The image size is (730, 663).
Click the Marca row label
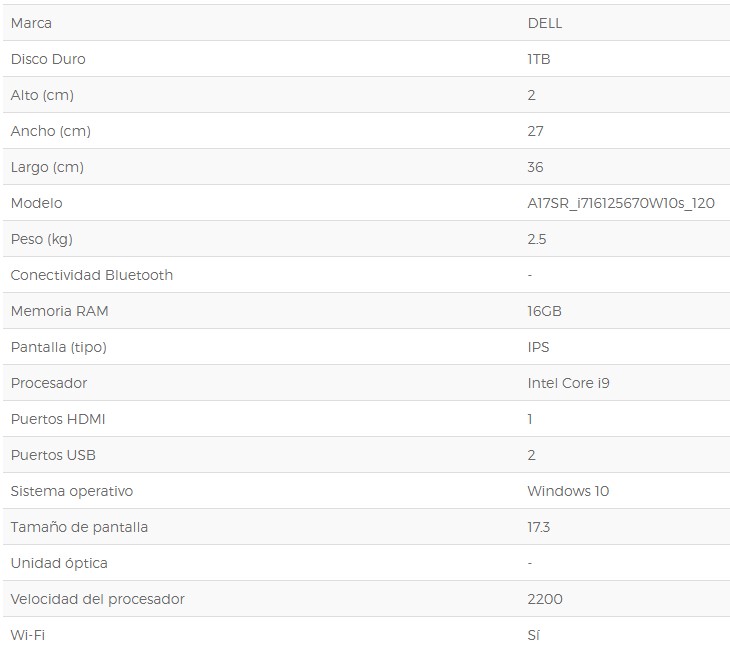pos(31,23)
